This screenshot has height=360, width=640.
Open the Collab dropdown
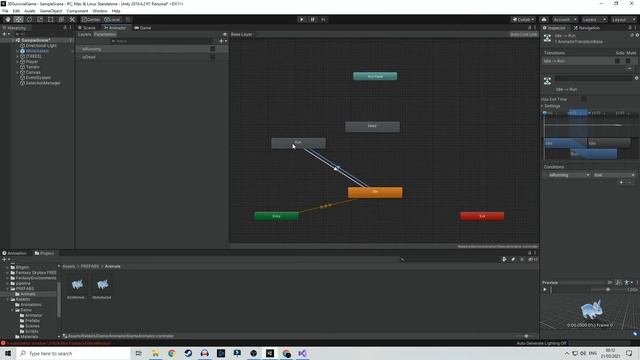(x=523, y=20)
